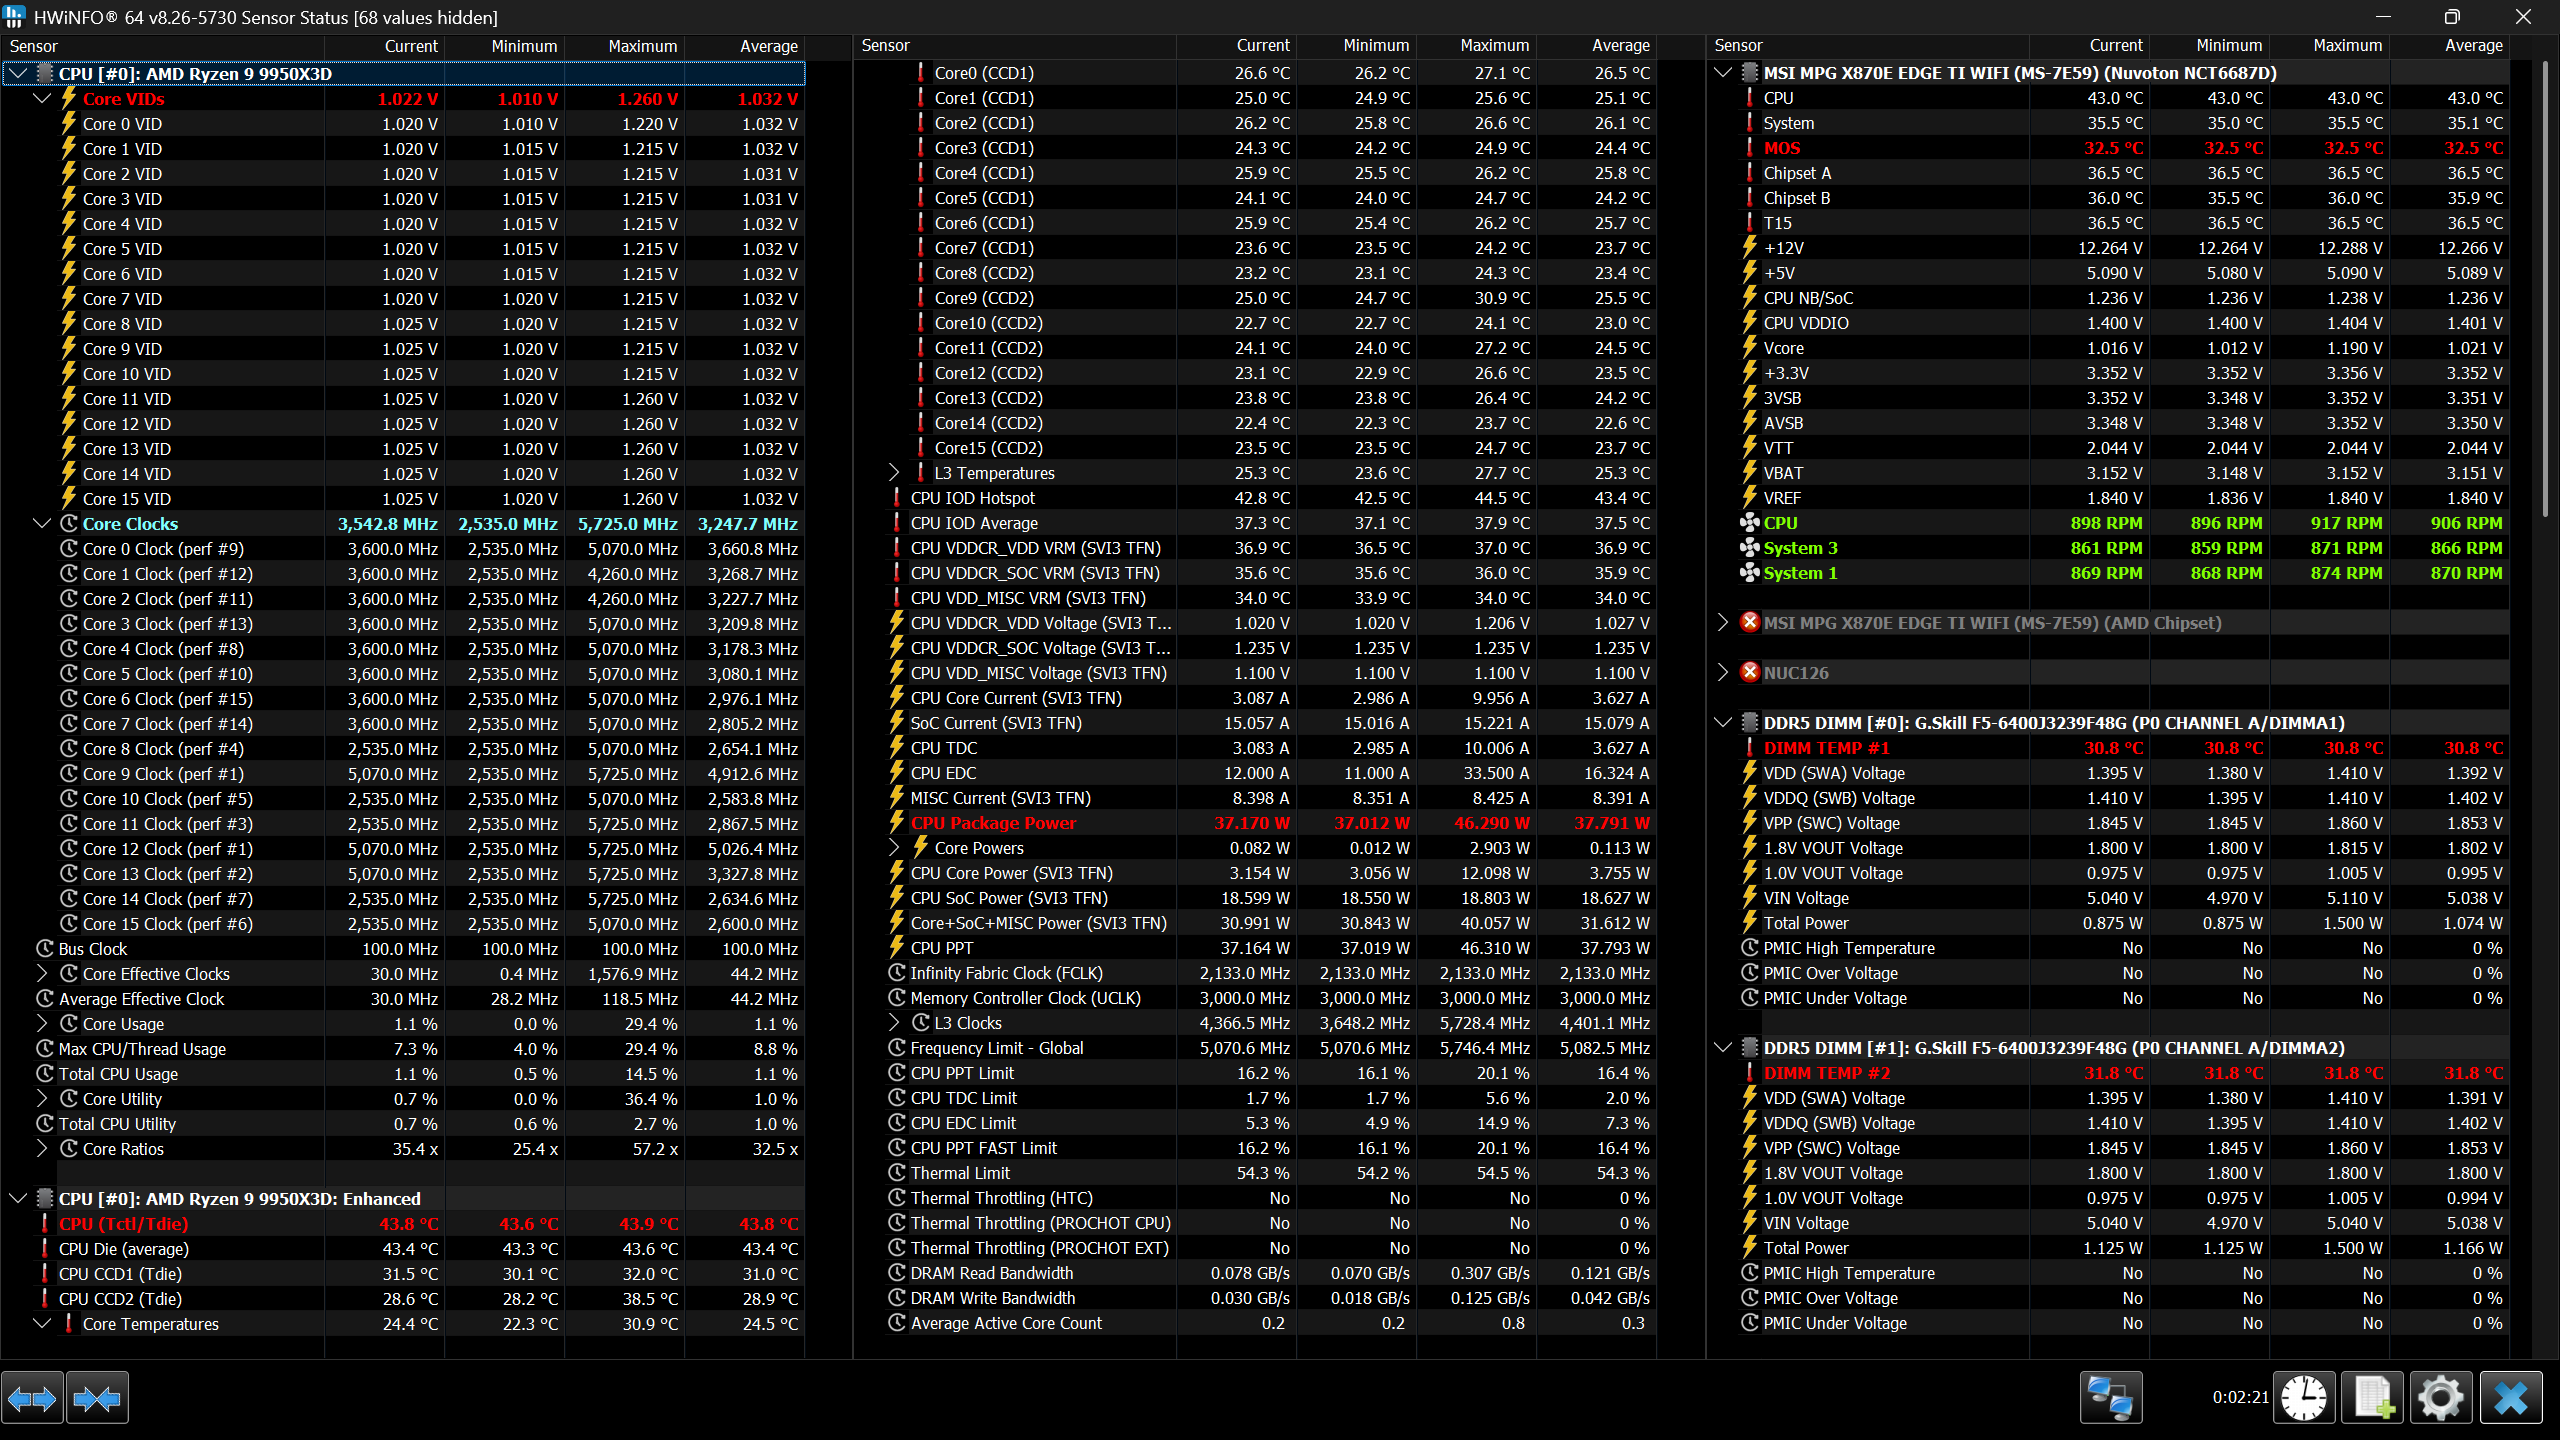Open the network remote sensor icon
The height and width of the screenshot is (1440, 2560).
coord(2111,1397)
